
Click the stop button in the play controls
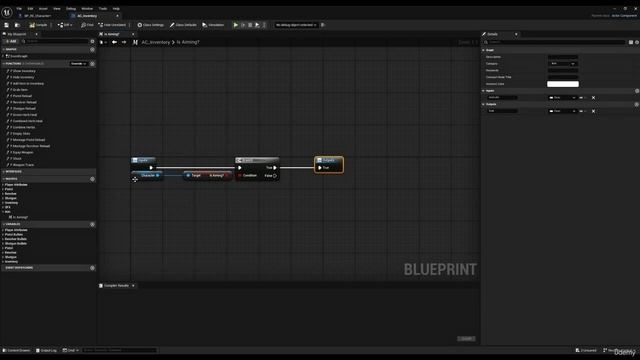click(x=250, y=25)
